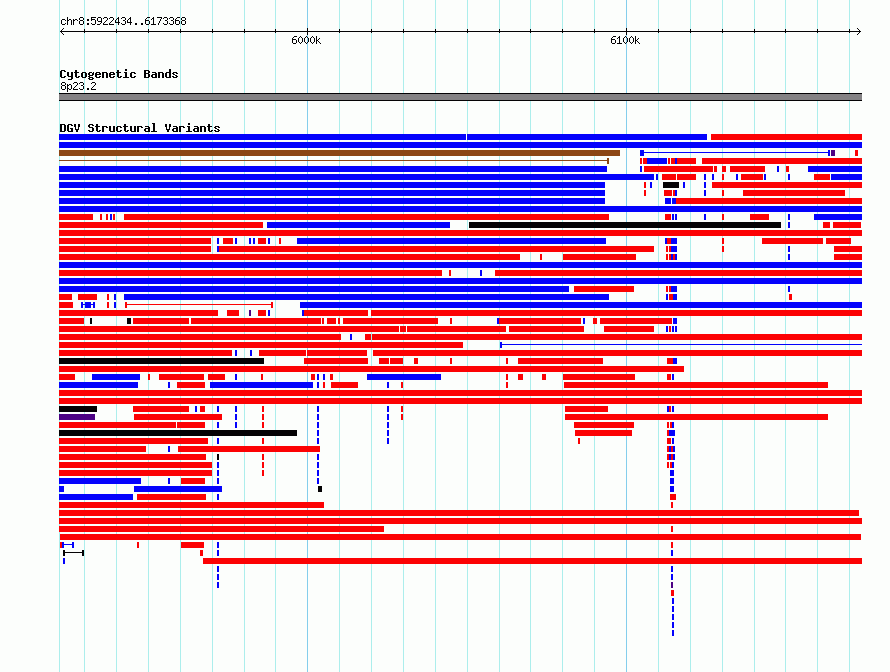Select the small purple variant bar at the left edge
The image size is (890, 672).
pyautogui.click(x=77, y=417)
